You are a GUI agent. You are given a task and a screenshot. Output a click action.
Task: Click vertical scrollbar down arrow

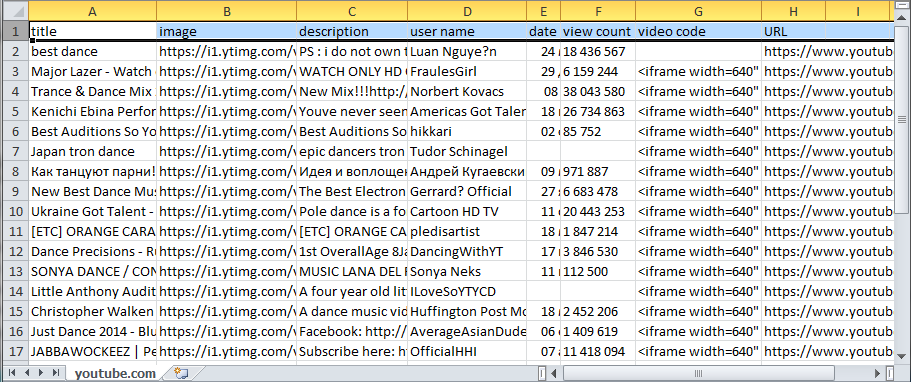(902, 356)
